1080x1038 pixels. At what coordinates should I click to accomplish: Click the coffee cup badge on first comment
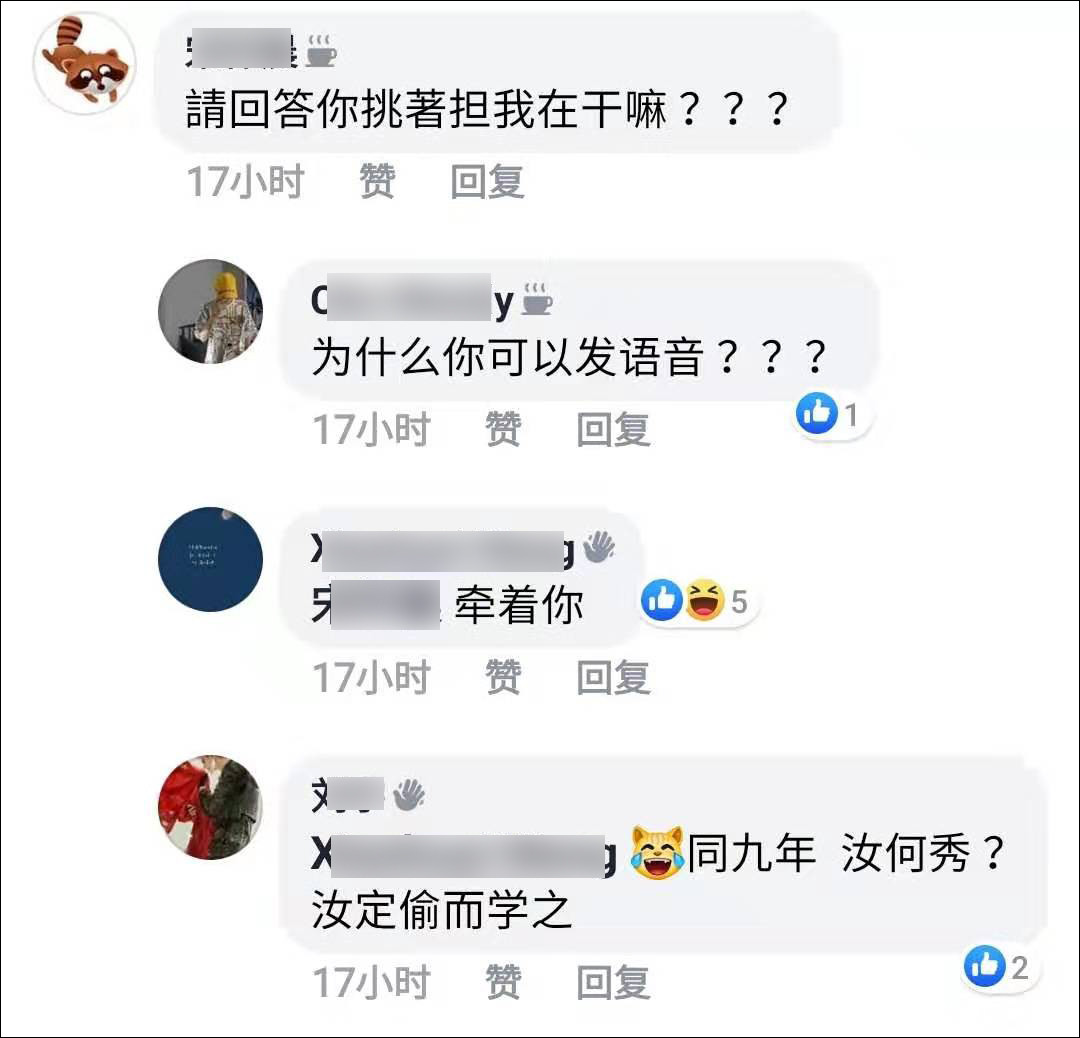(x=320, y=50)
